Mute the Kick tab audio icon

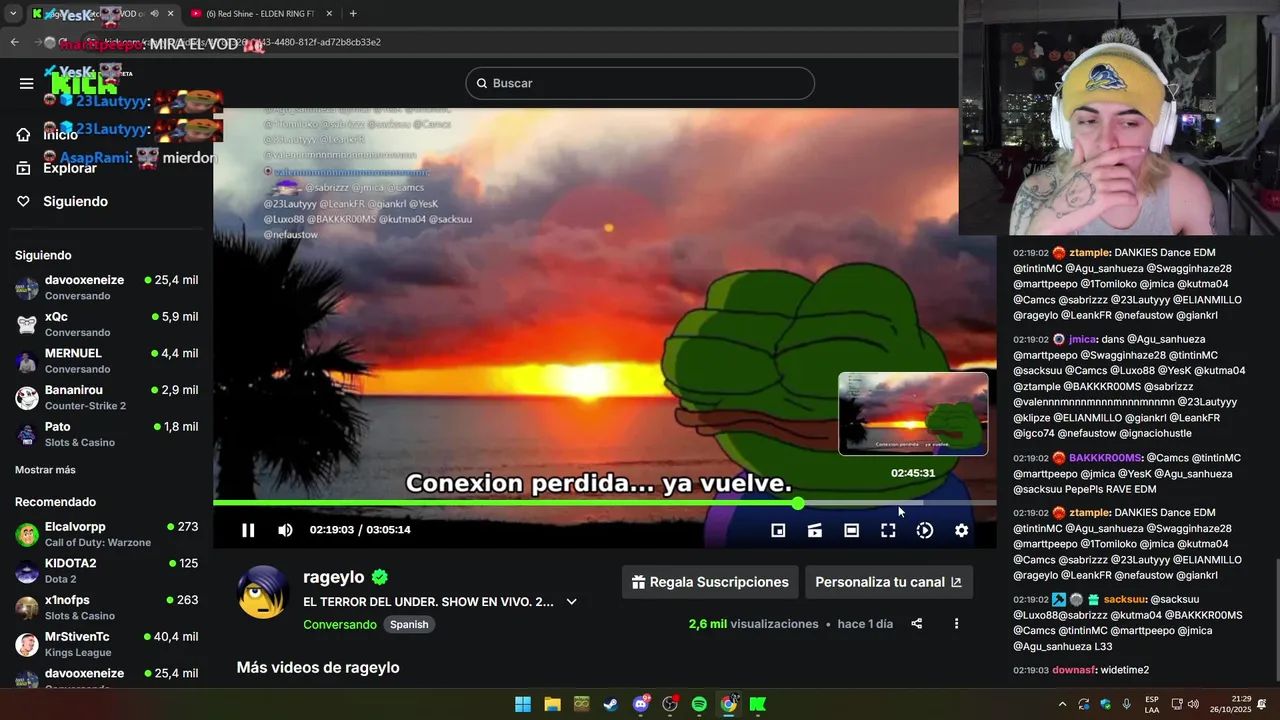[x=154, y=14]
